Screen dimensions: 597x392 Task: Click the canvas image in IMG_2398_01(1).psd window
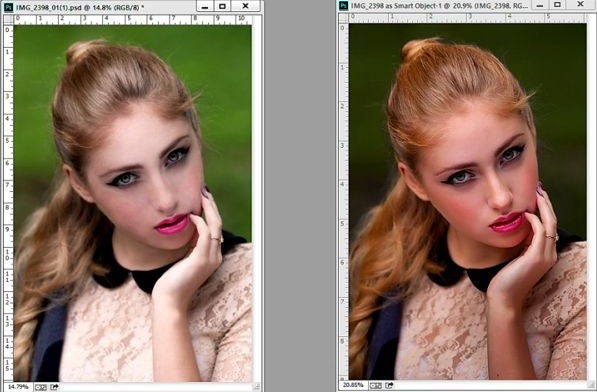tap(132, 203)
